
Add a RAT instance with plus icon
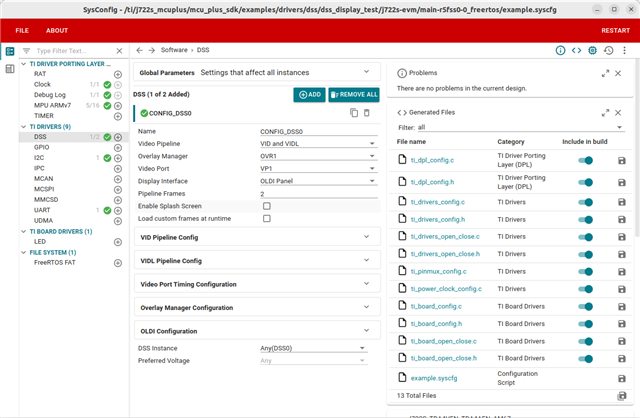(x=118, y=74)
